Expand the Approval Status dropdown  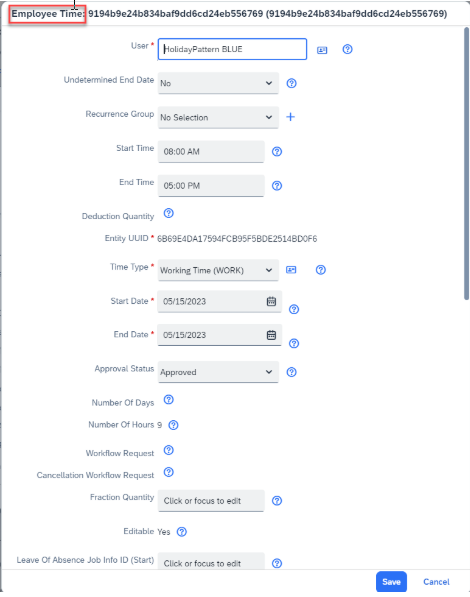(218, 372)
